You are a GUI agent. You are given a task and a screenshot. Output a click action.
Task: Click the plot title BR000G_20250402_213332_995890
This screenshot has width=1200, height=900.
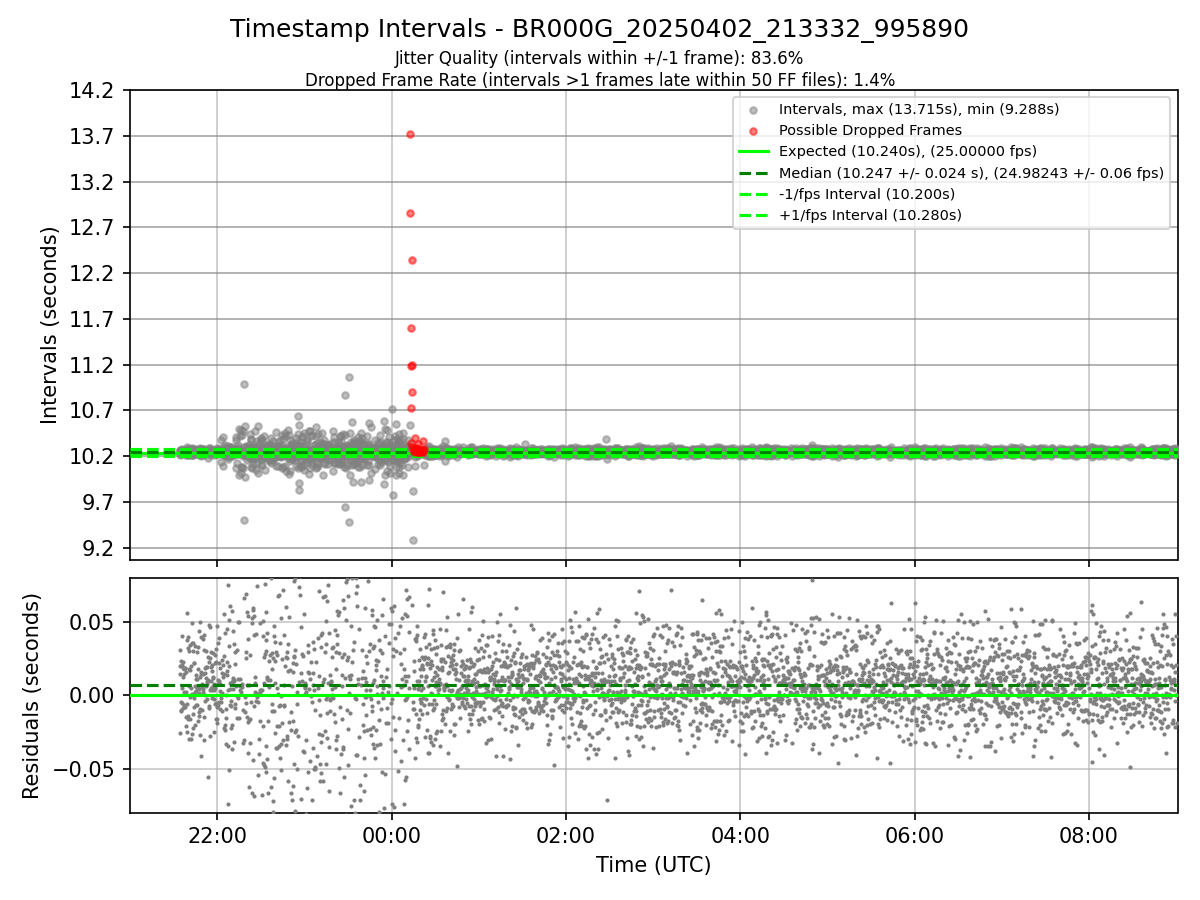pyautogui.click(x=599, y=29)
